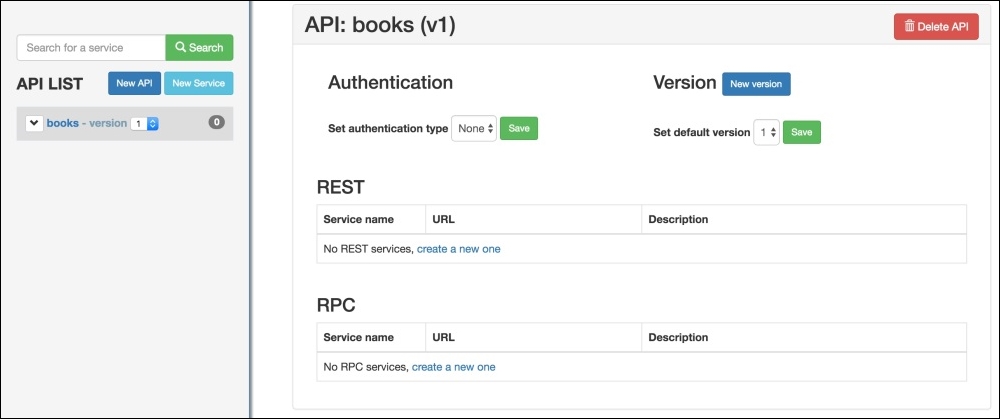Save the default version setting

point(801,132)
